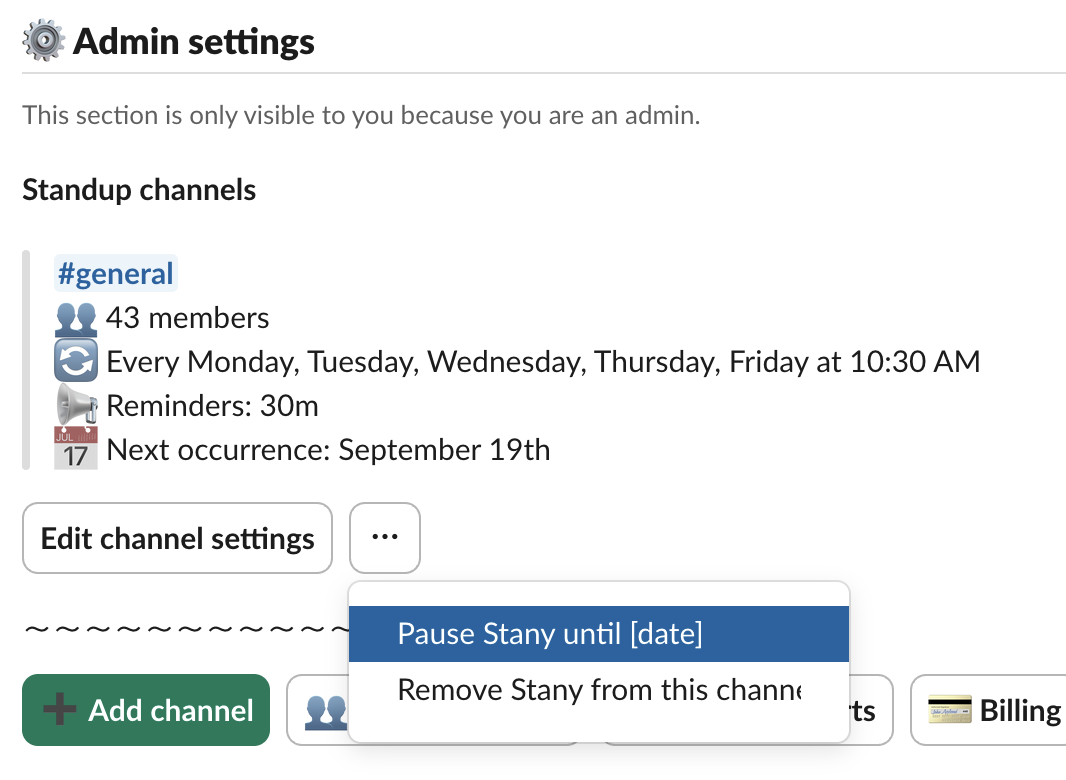Open the Billing button label

tap(1020, 711)
